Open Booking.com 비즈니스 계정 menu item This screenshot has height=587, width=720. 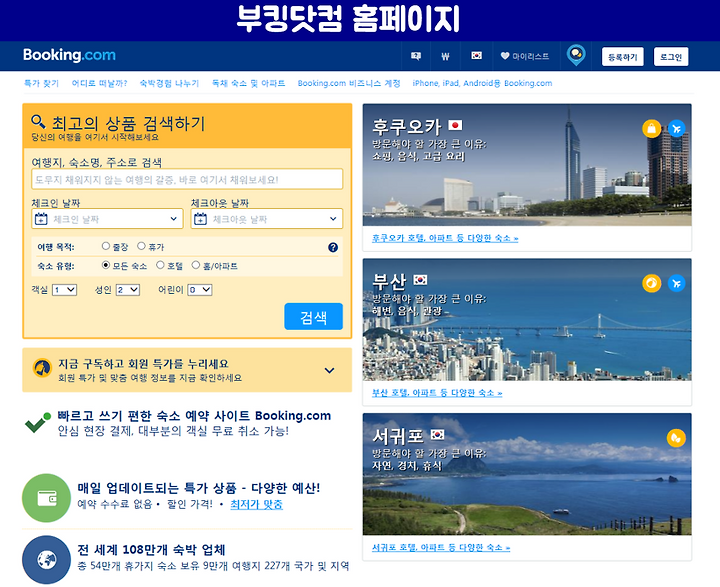349,83
